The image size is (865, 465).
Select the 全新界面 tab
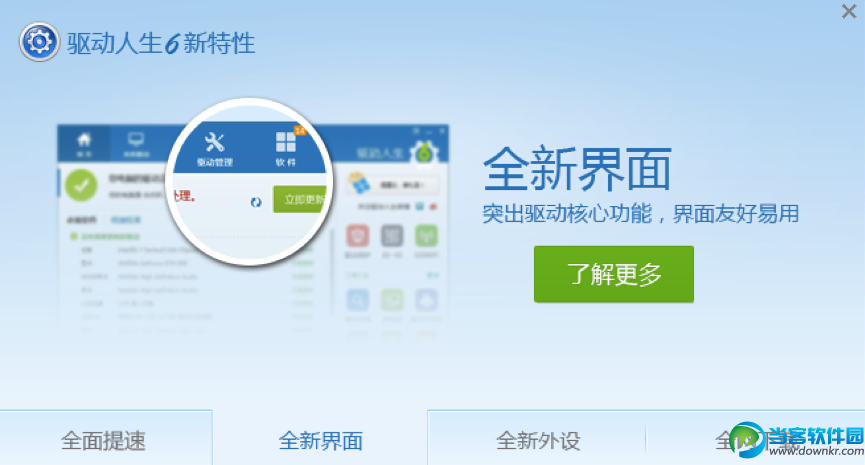321,440
